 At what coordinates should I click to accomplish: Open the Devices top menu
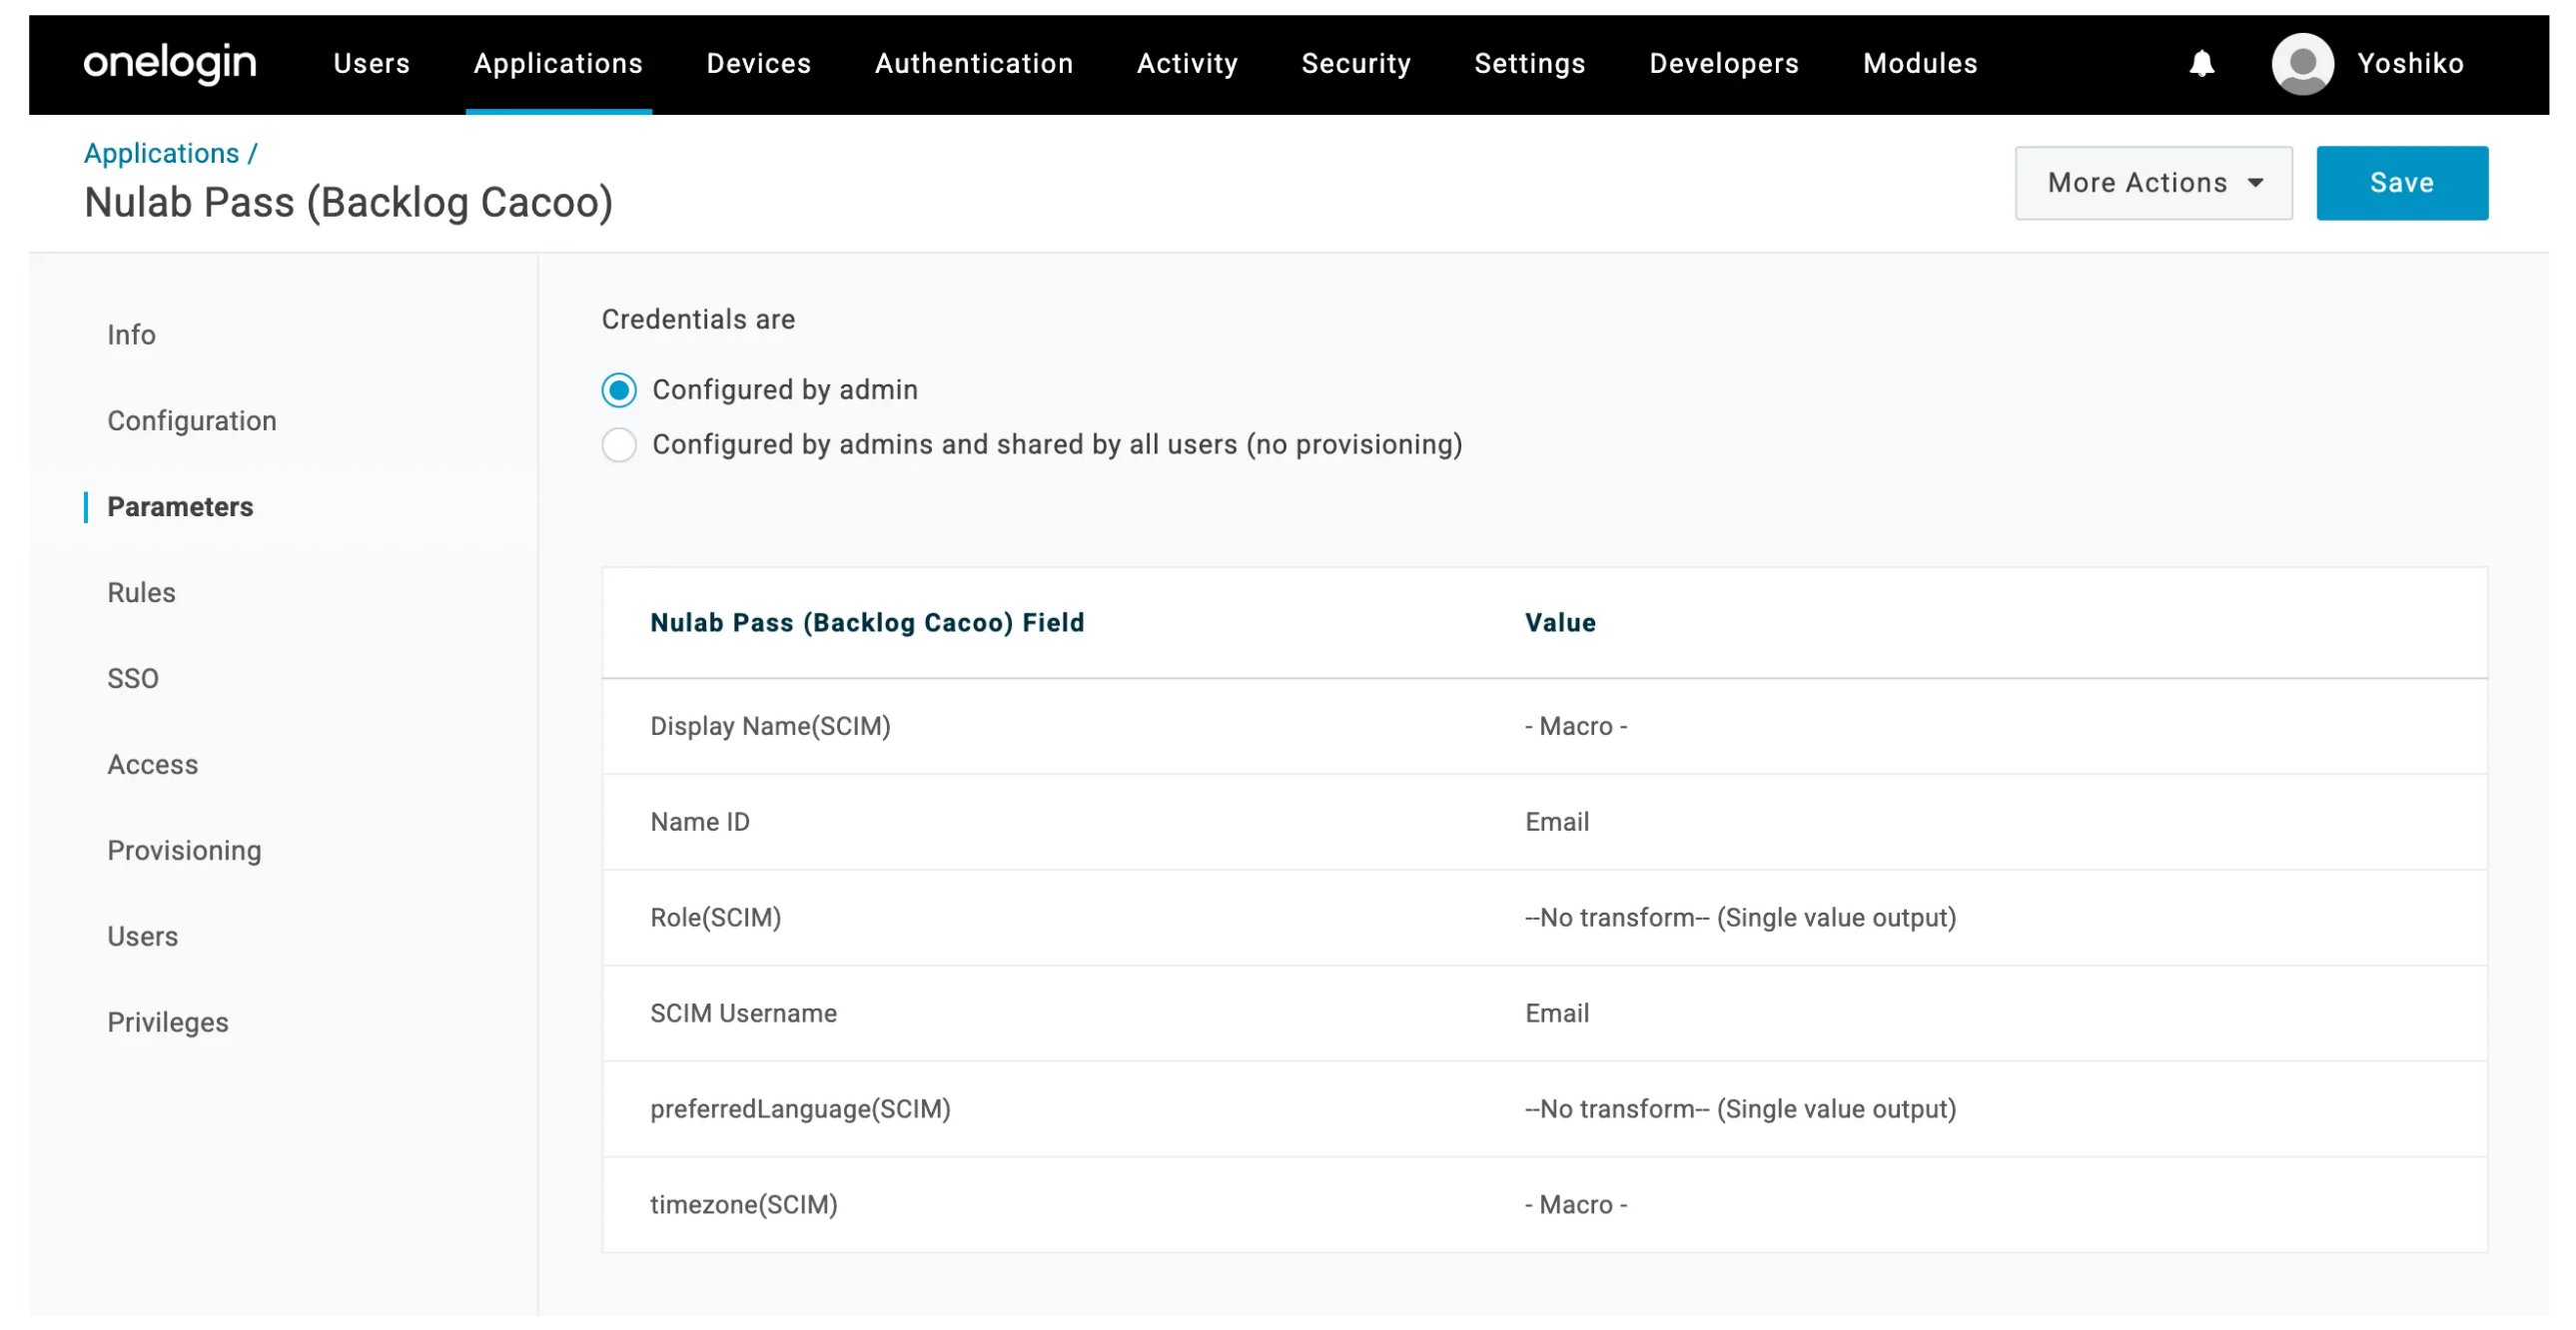pyautogui.click(x=759, y=64)
